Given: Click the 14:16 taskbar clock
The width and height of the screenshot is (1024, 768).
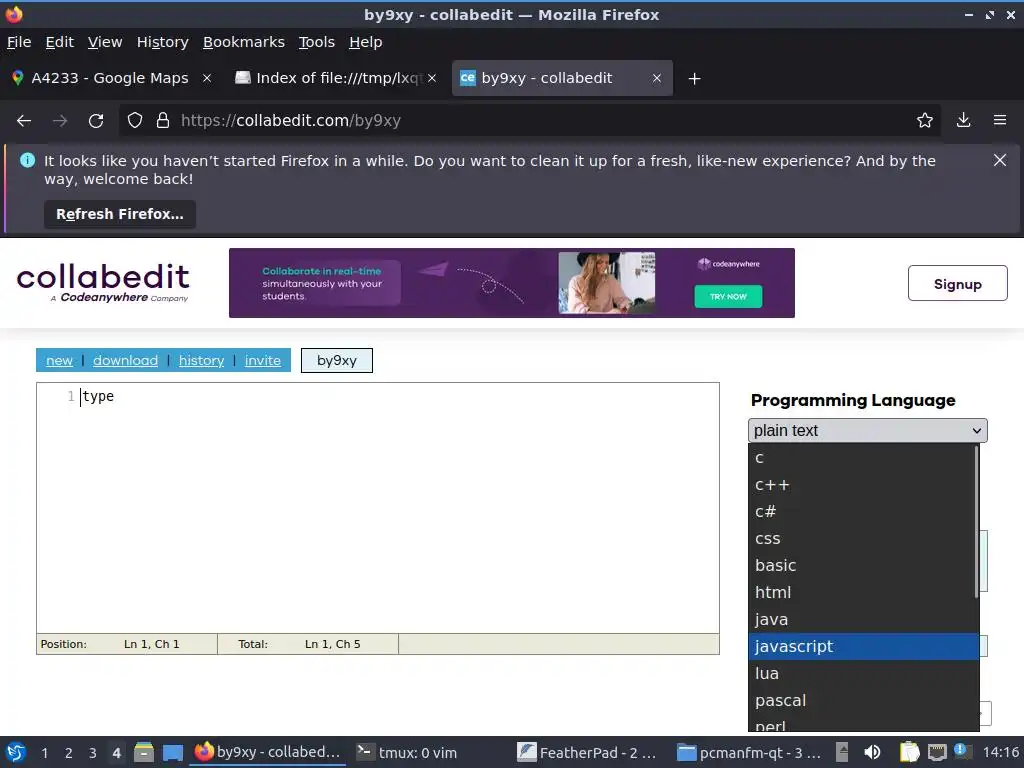Looking at the screenshot, I should [x=1000, y=753].
